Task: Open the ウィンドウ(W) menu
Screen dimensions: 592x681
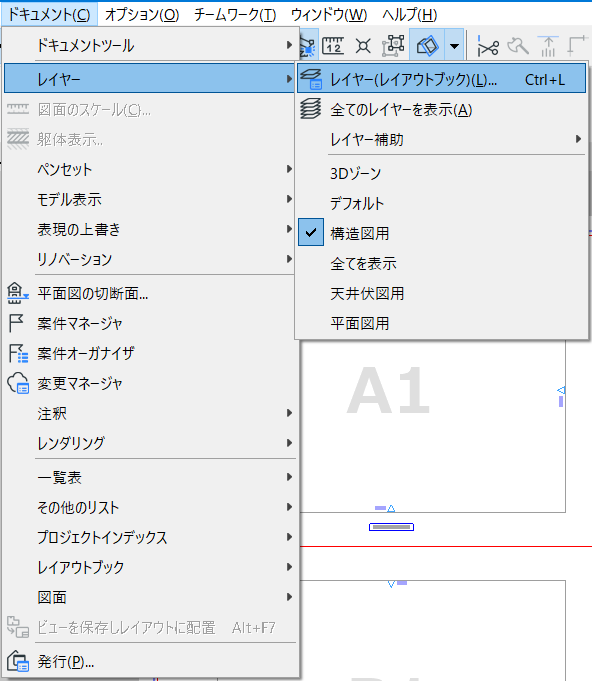Action: 329,15
